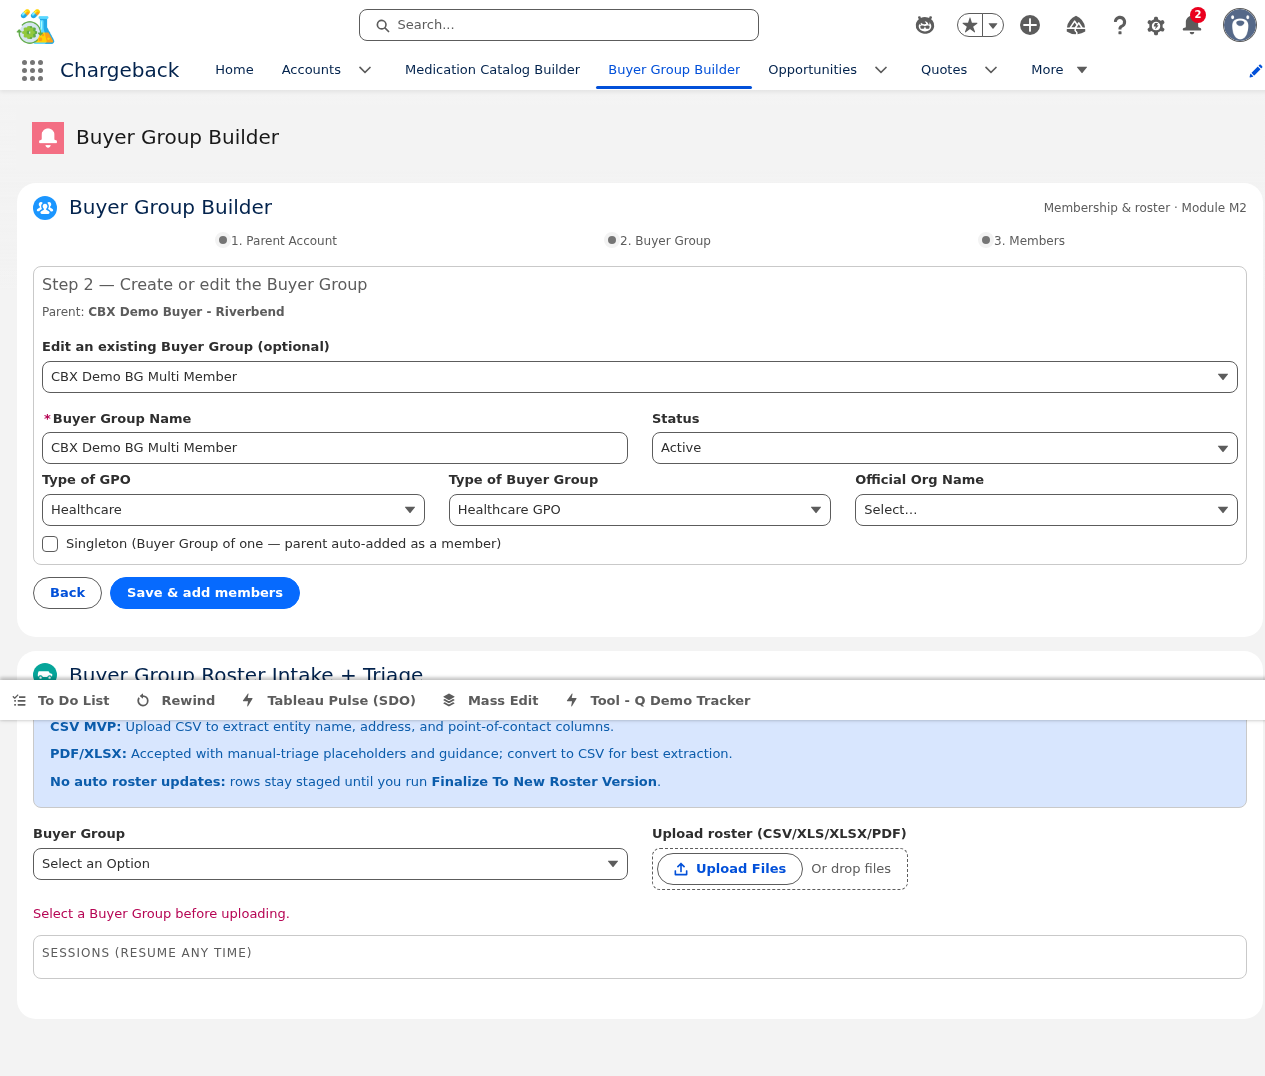
Task: Toggle the Singleton buyer group checkbox
Action: 50,544
